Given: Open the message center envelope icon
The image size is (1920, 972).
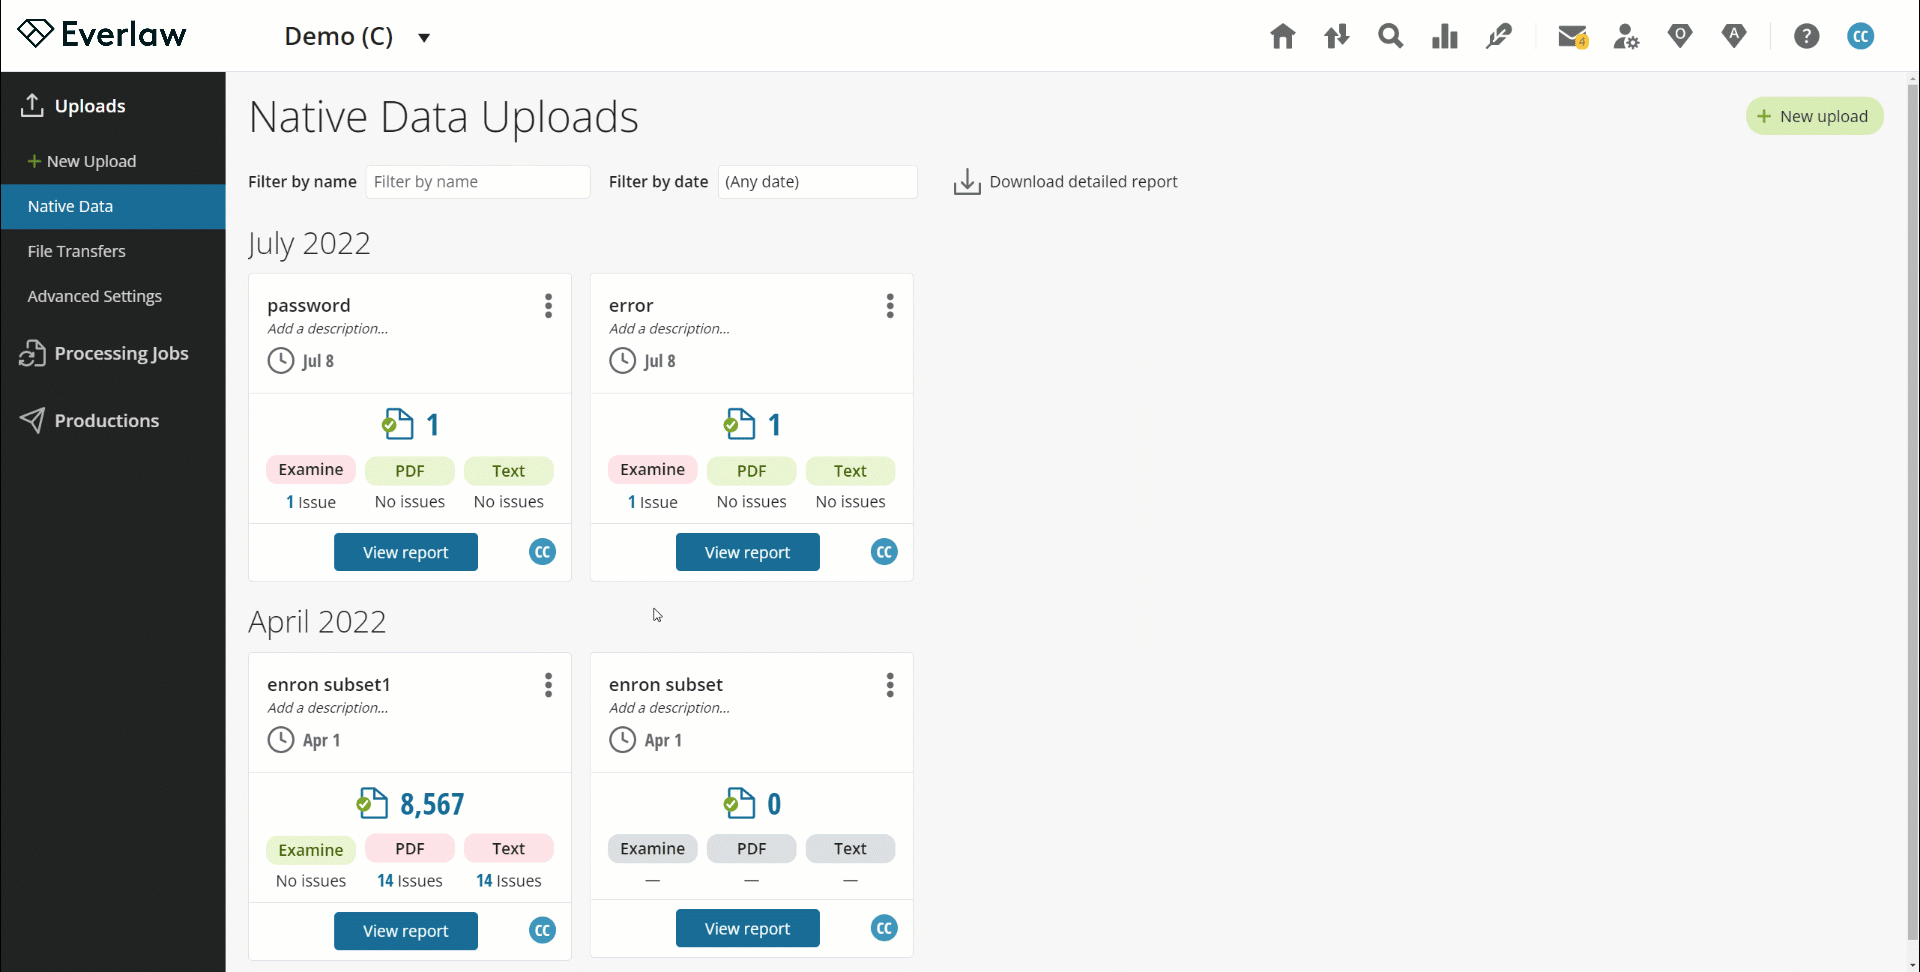Looking at the screenshot, I should click(x=1573, y=37).
